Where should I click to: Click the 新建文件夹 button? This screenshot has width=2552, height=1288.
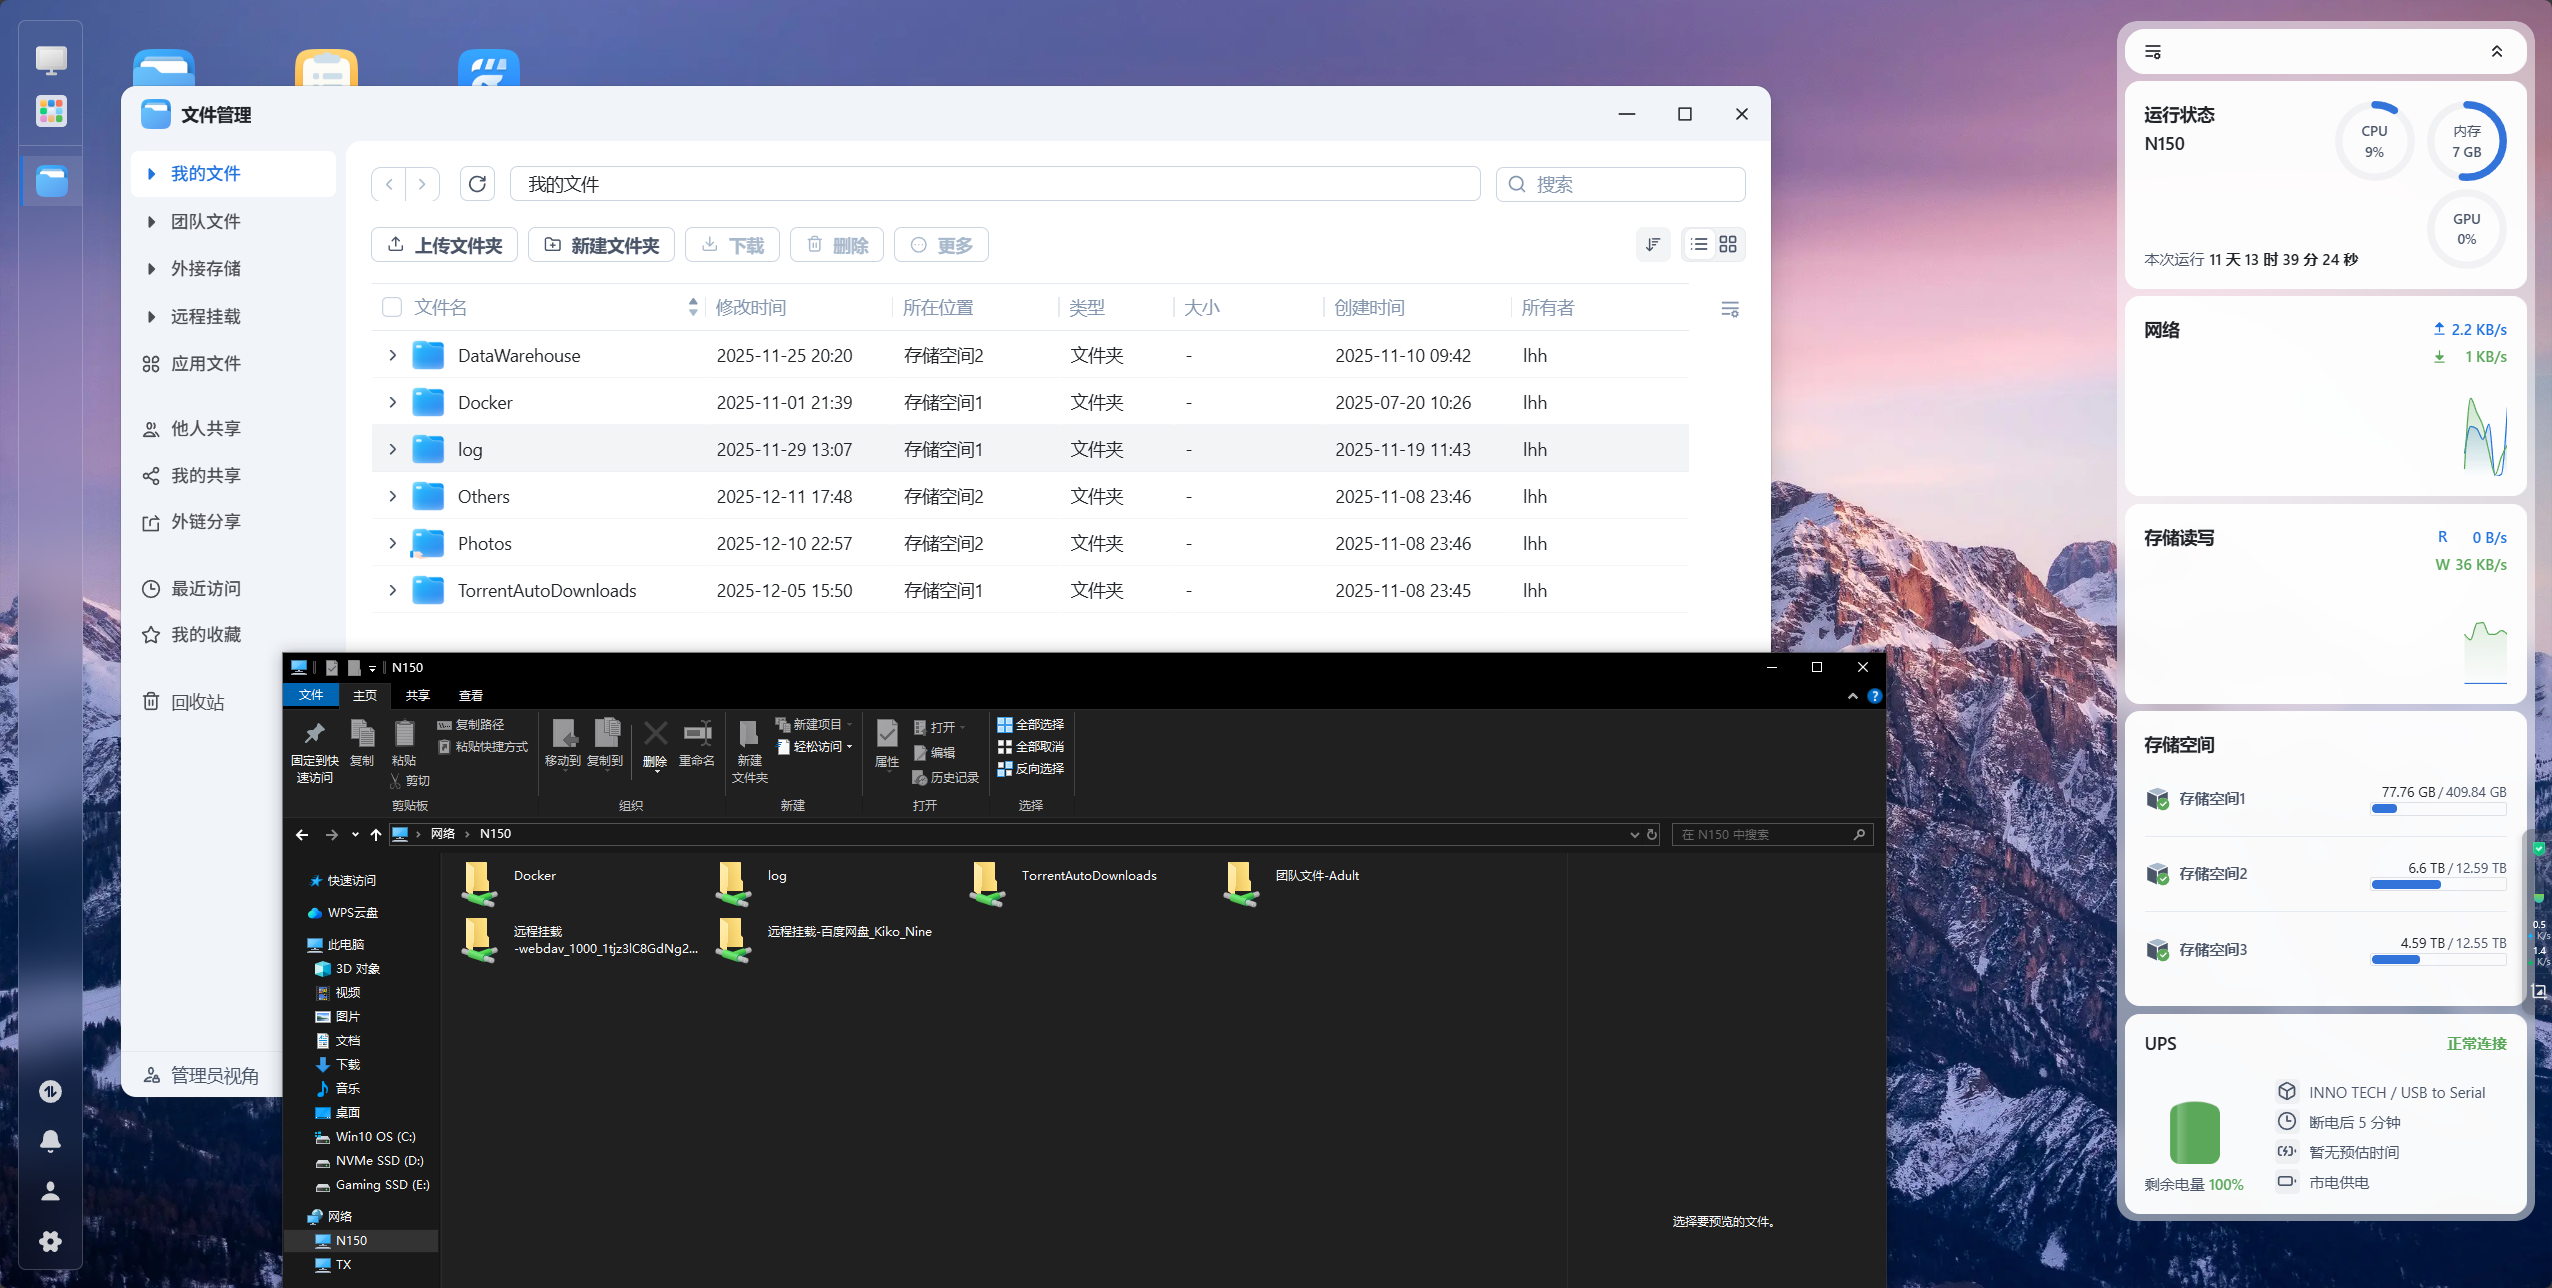(601, 245)
